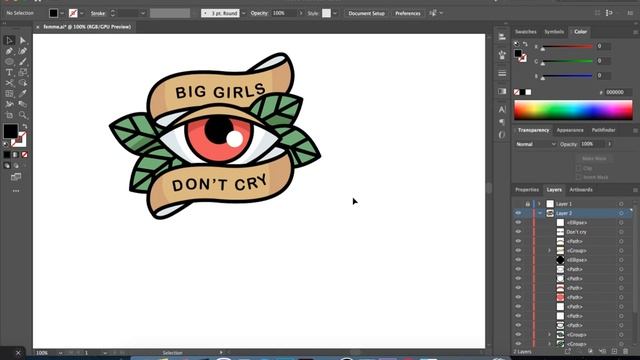Target the Layer 1 circle indicator
640x360 pixels.
tap(621, 204)
